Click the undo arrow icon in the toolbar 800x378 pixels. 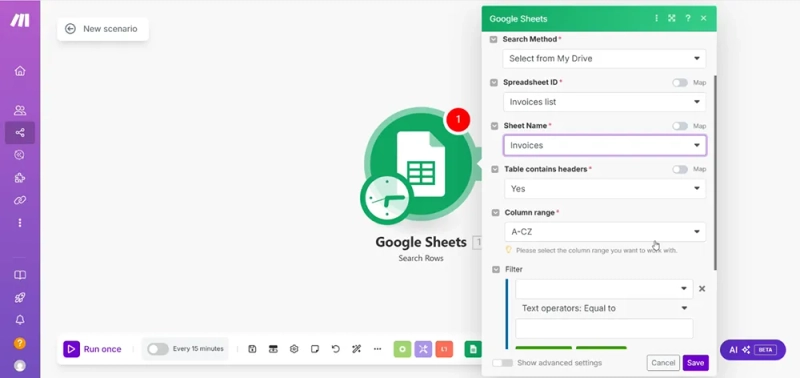(x=335, y=349)
